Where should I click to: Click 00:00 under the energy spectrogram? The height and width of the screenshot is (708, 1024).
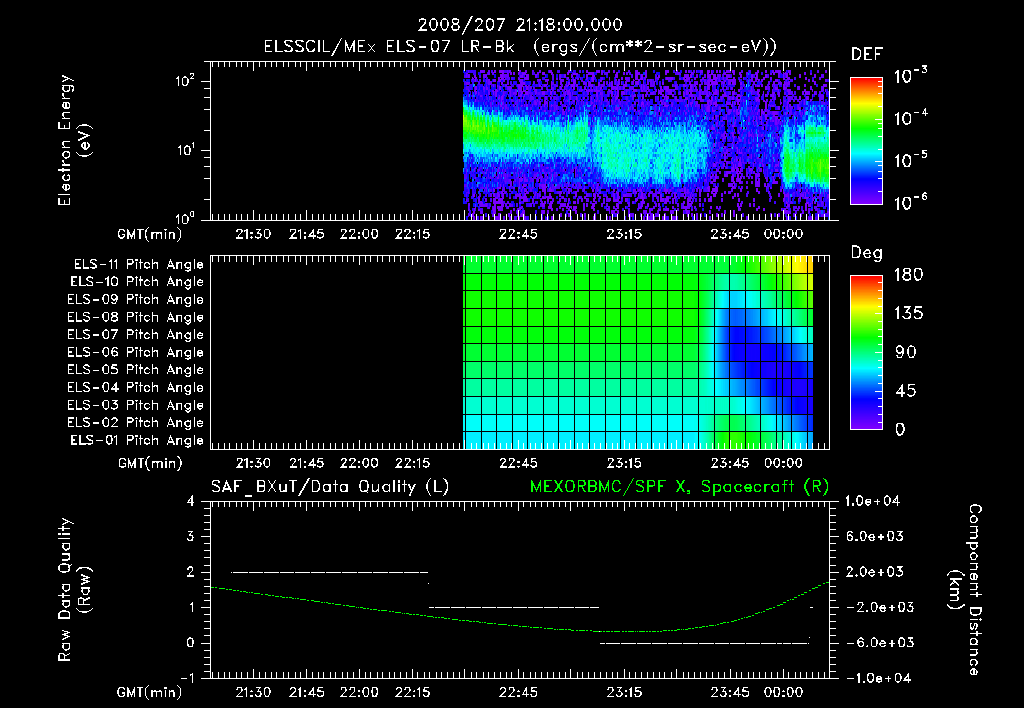tap(783, 234)
